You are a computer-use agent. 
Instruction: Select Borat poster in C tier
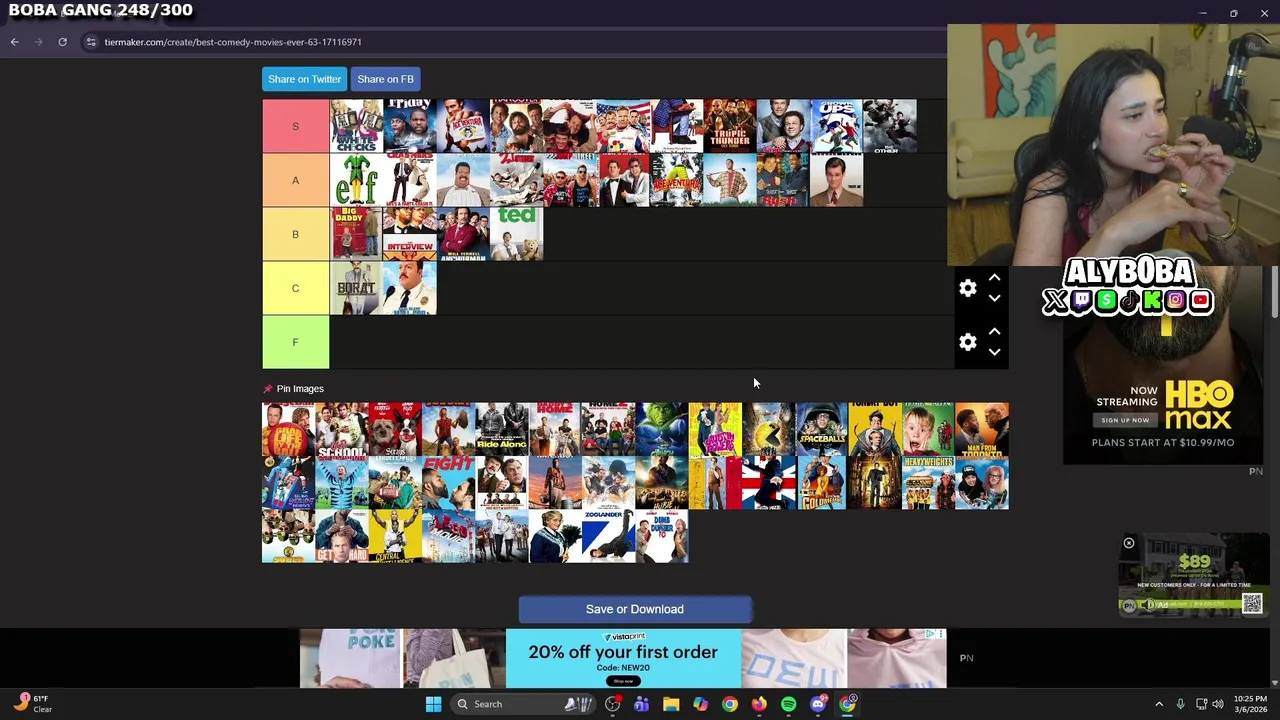tap(356, 288)
